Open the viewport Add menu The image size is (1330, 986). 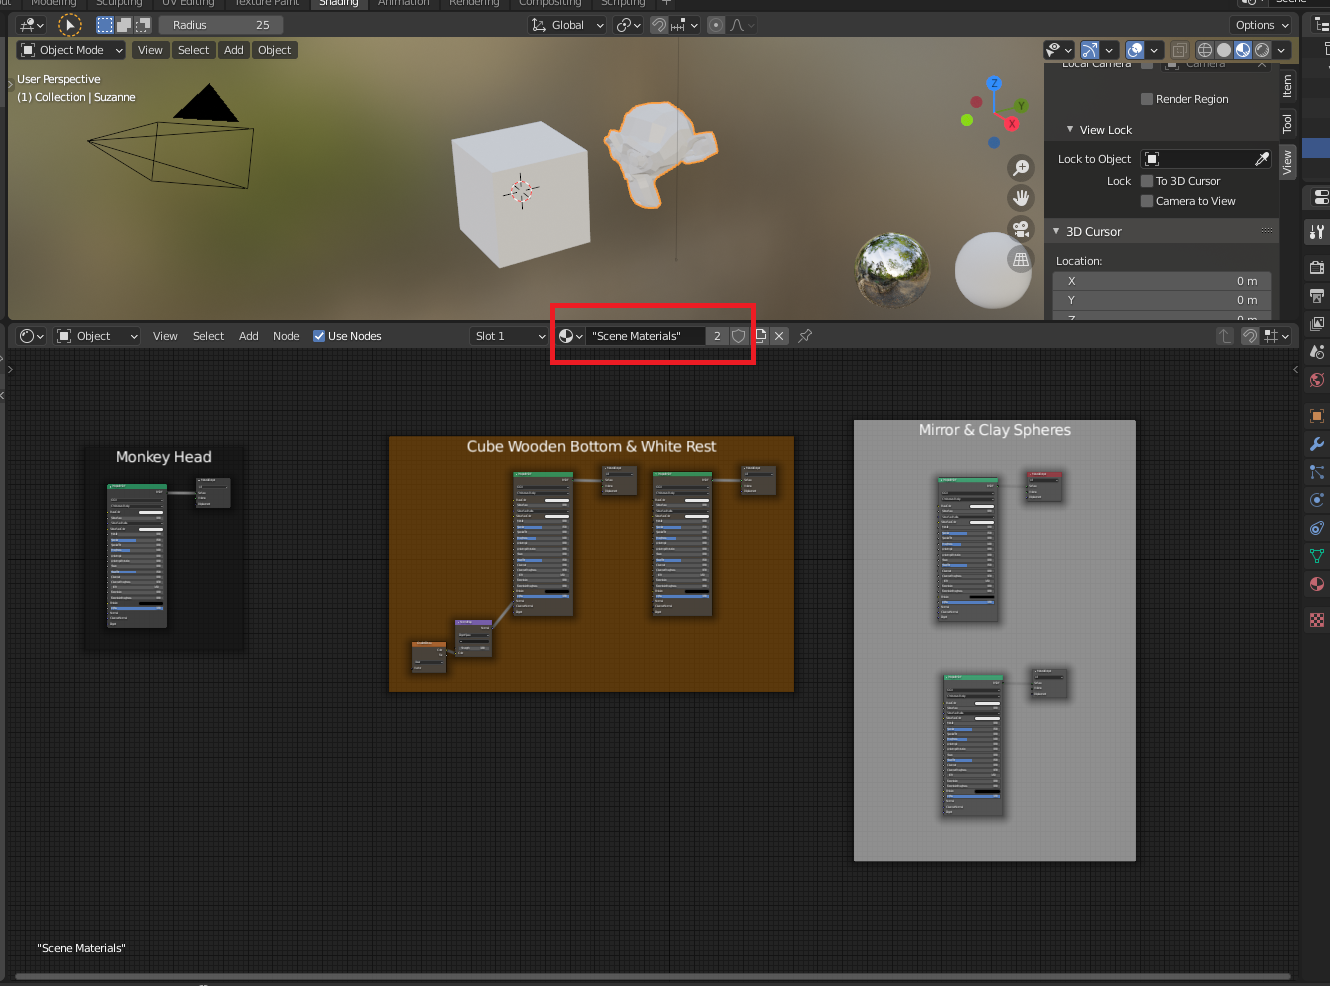coord(234,50)
